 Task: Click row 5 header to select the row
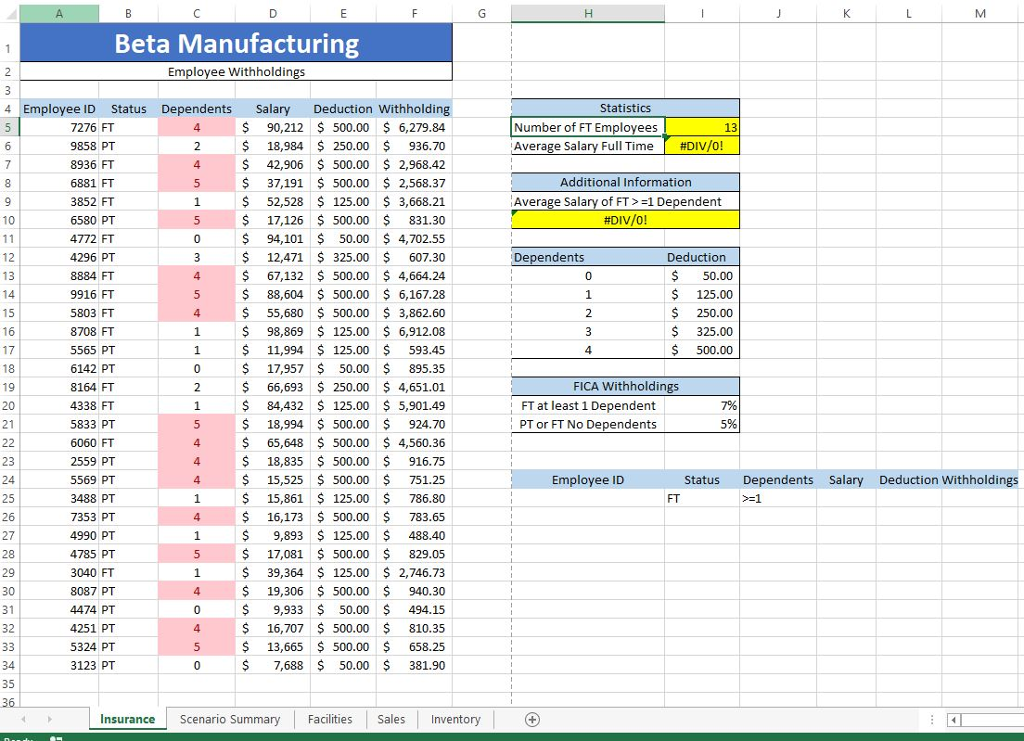pyautogui.click(x=8, y=127)
